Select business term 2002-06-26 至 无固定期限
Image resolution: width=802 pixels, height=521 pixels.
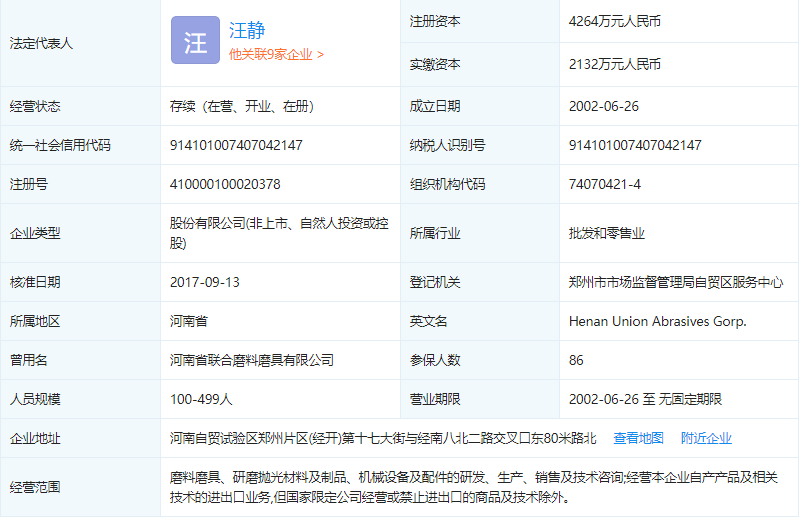coord(645,399)
